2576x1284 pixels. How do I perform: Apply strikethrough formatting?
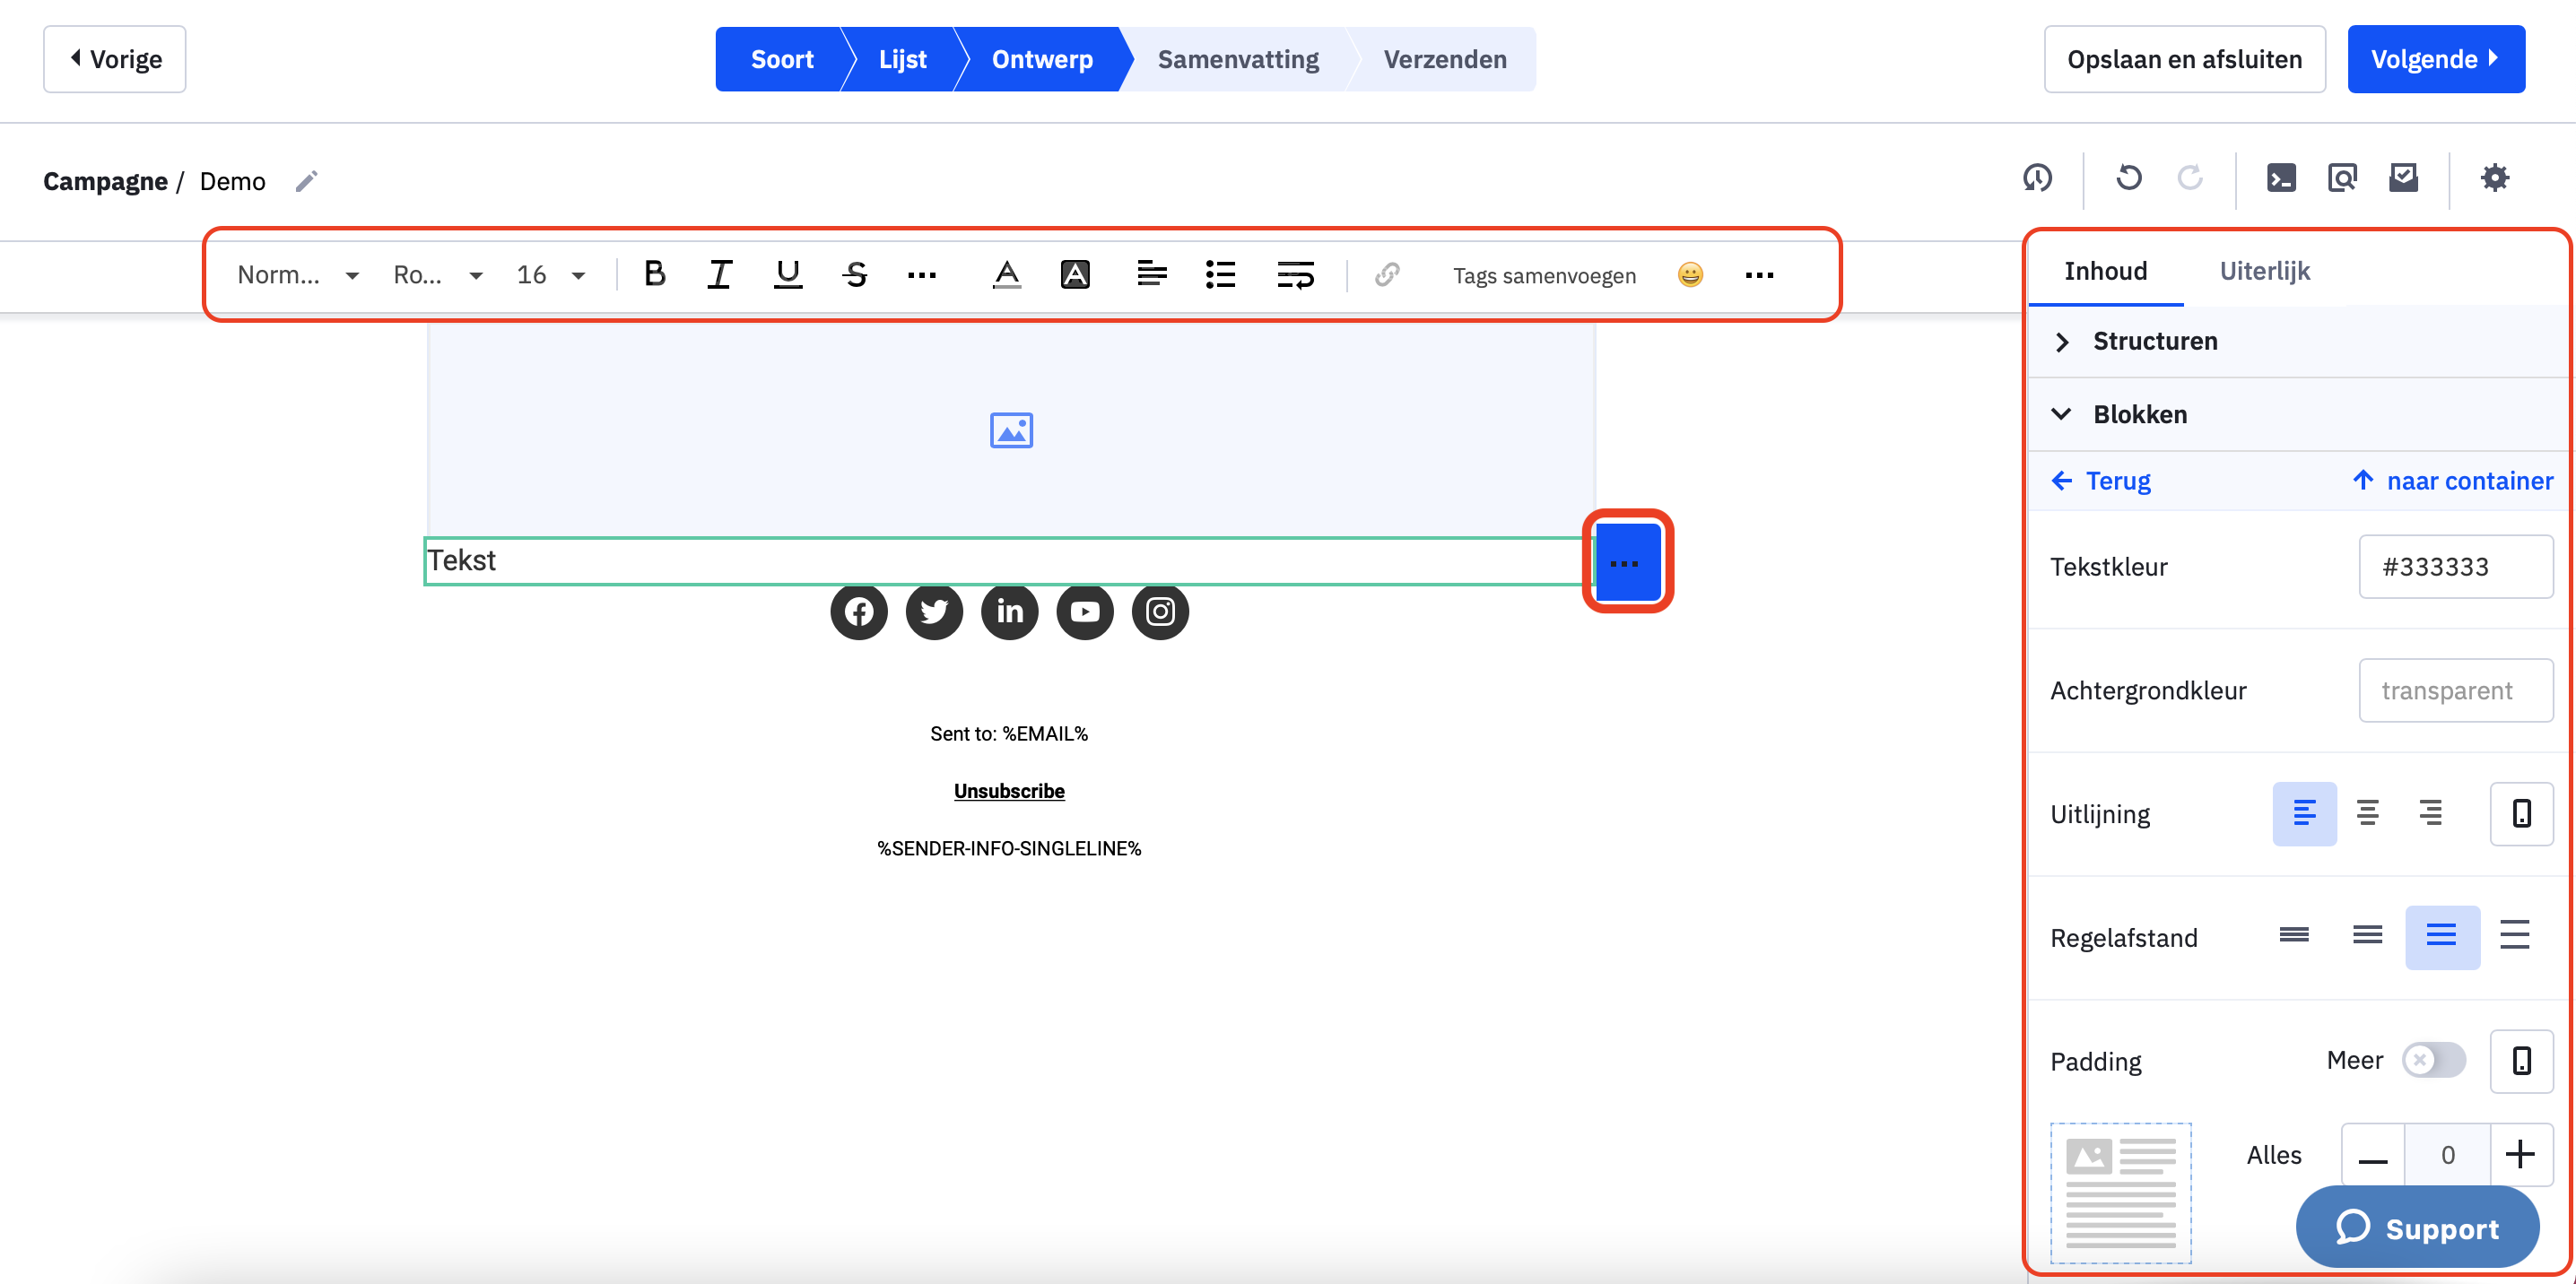coord(855,274)
